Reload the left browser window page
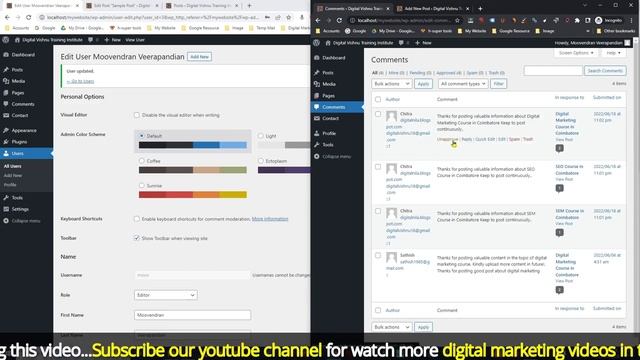Viewport: 640px width, 360px height. 28,18
